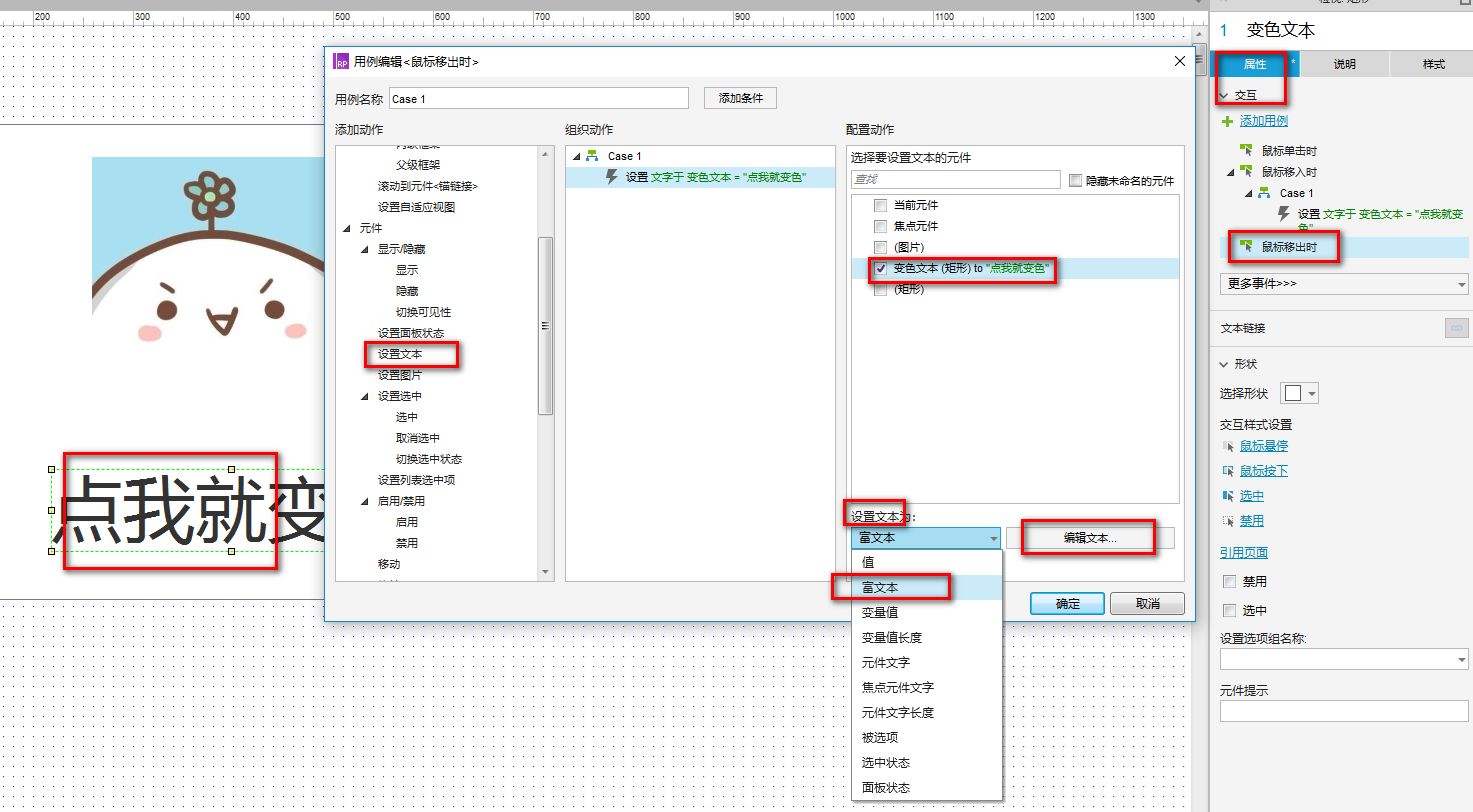Check the 当前元件 checkbox

(x=880, y=205)
